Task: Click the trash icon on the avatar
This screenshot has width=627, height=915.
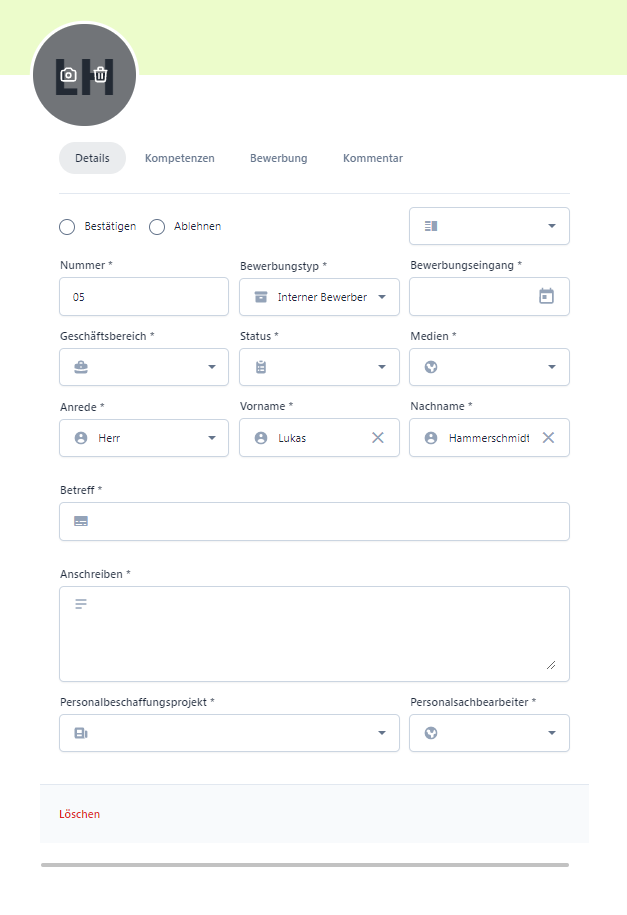Action: 100,75
